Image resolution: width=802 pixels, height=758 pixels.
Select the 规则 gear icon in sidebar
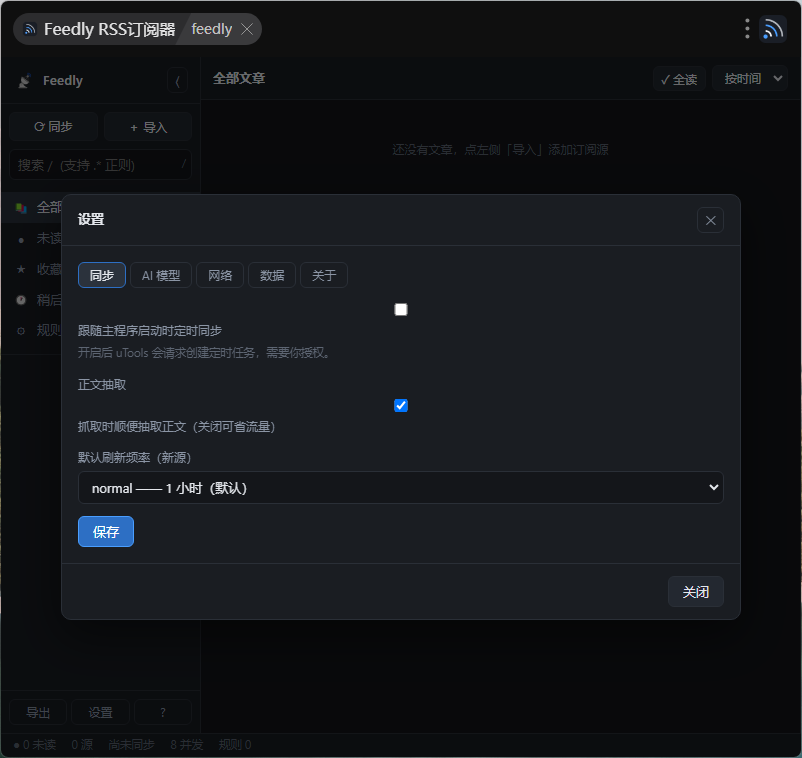click(21, 331)
